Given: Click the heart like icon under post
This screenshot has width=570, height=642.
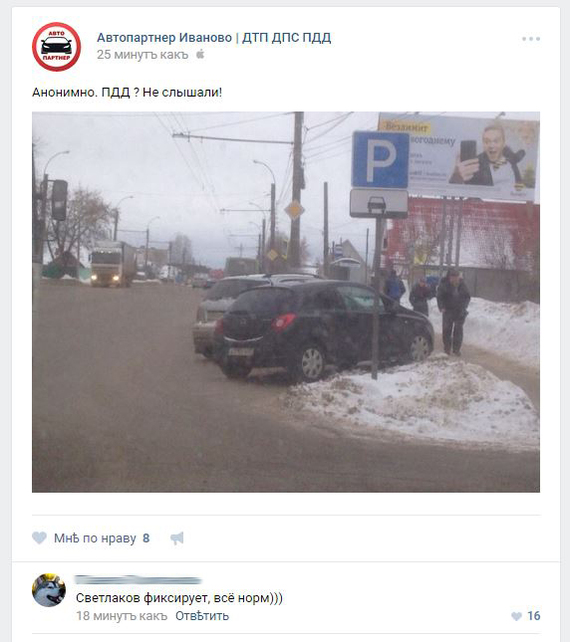Looking at the screenshot, I should coord(39,538).
